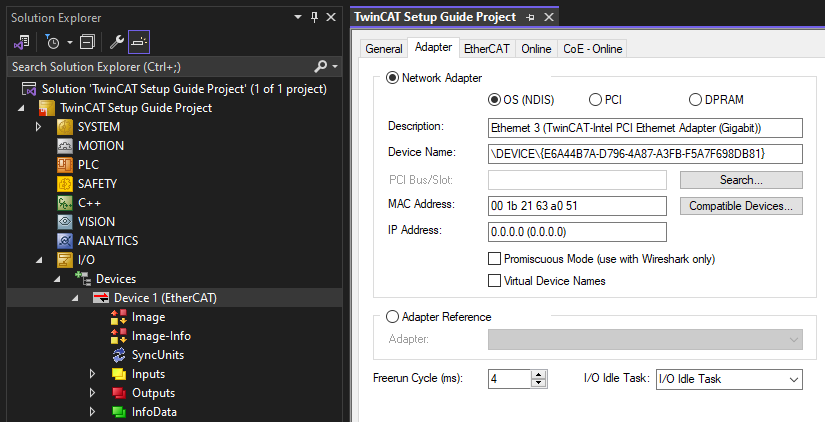This screenshot has height=422, width=825.
Task: Expand the SYSTEM tree node
Action: 38,127
